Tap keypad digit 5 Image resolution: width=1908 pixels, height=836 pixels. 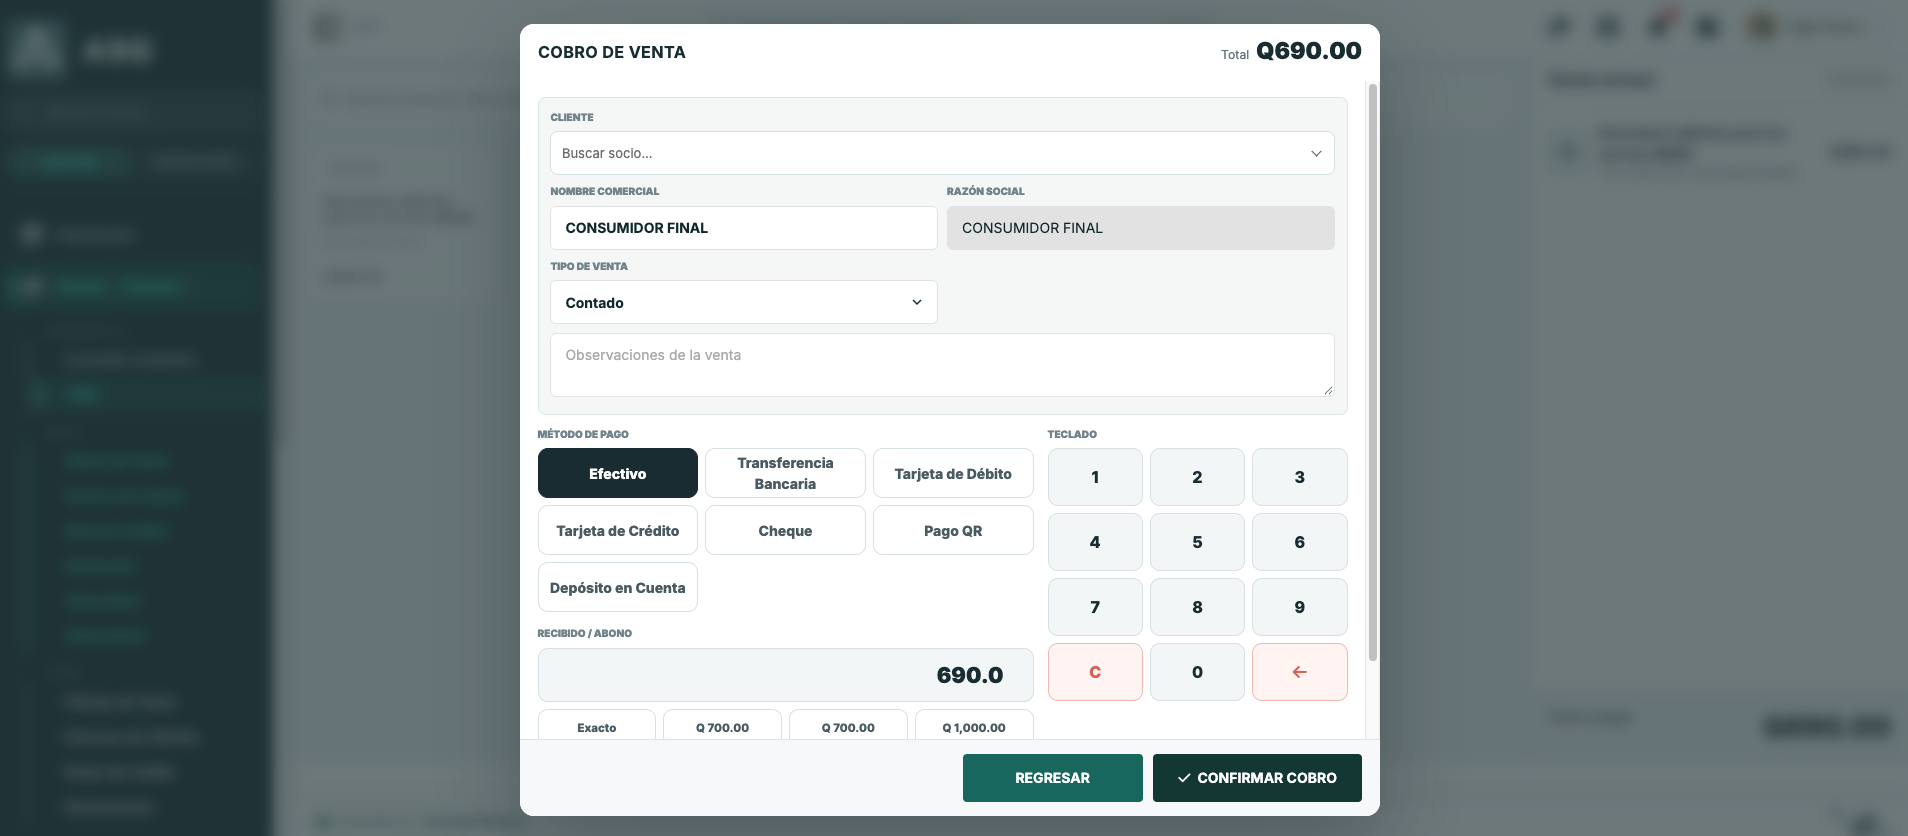pos(1197,542)
